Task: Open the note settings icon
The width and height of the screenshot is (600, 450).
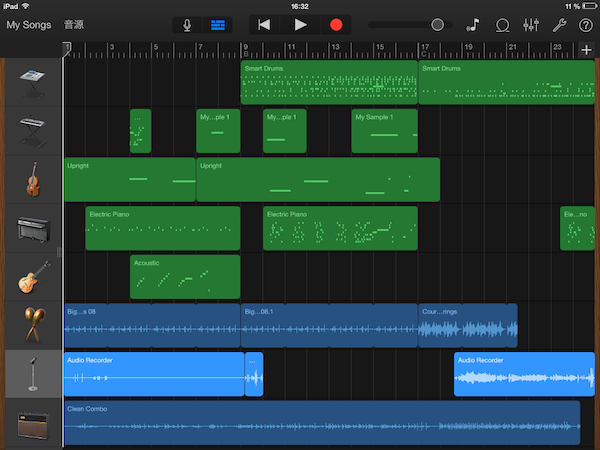Action: tap(473, 25)
